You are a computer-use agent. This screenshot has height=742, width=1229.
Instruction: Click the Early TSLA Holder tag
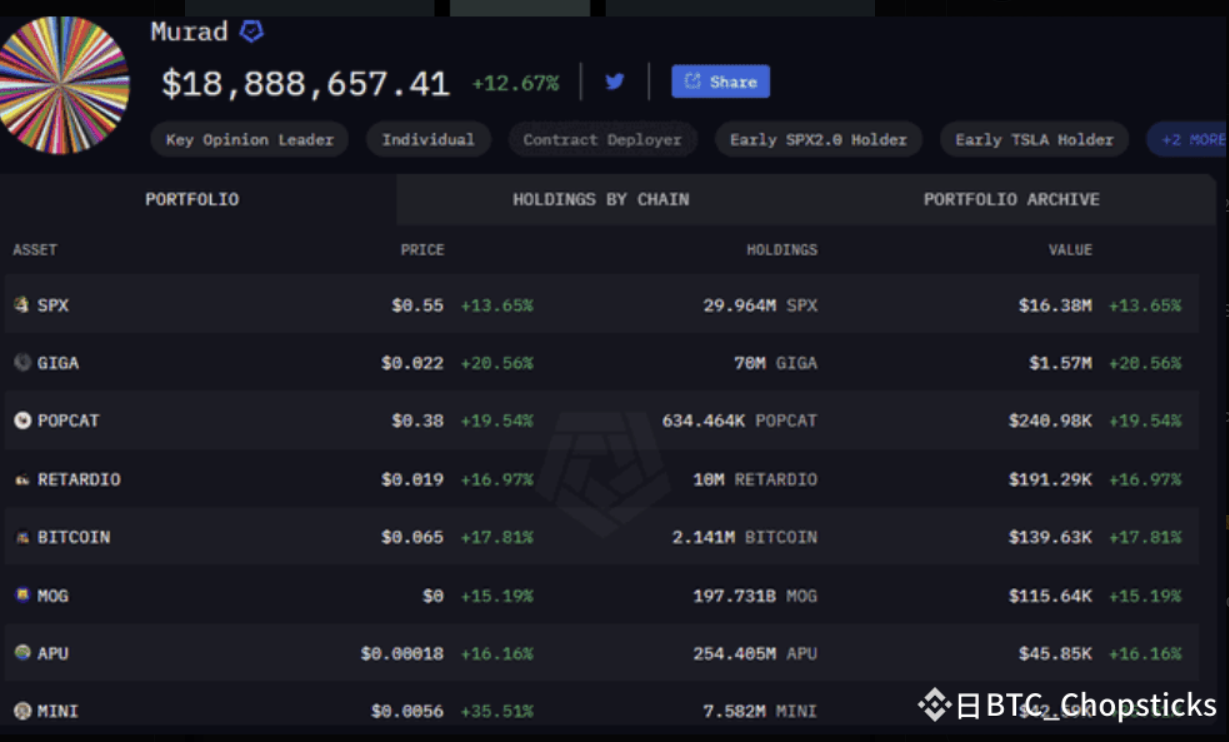(x=1034, y=140)
